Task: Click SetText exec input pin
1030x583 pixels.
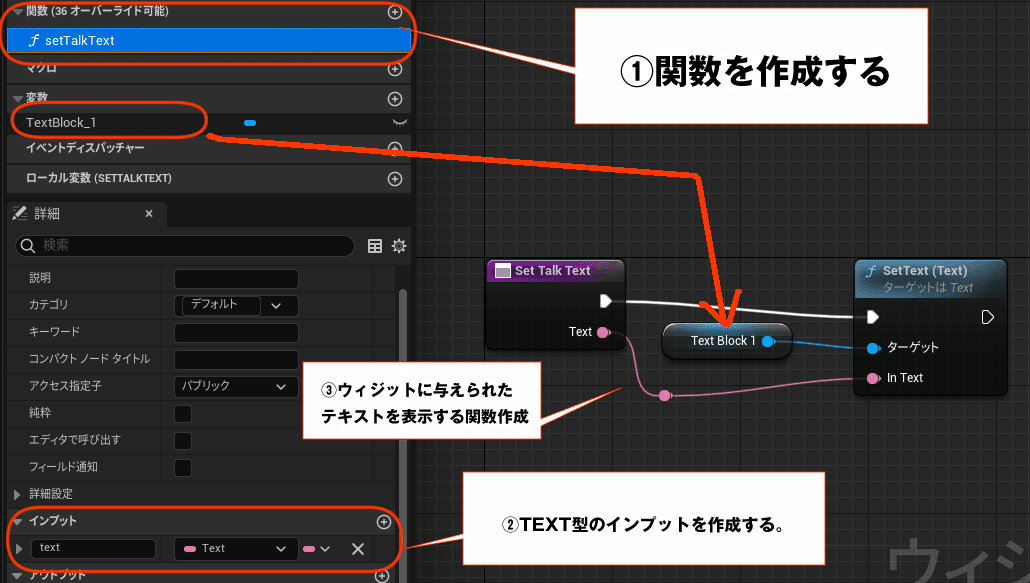Action: 872,318
